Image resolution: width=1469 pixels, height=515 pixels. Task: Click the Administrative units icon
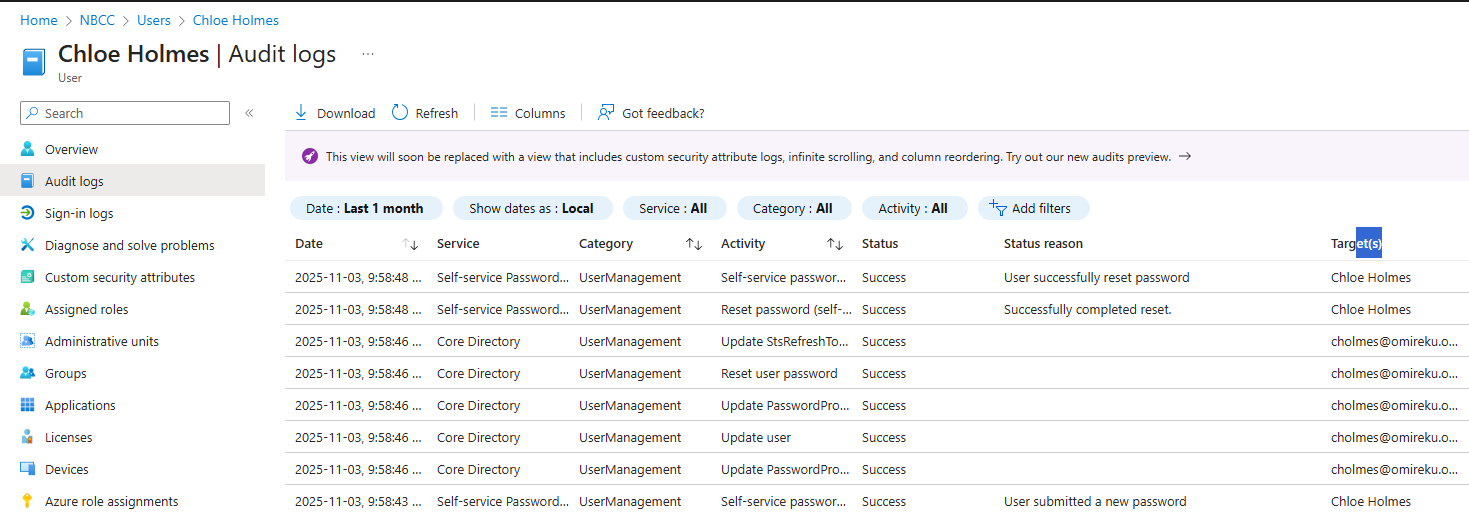click(27, 341)
